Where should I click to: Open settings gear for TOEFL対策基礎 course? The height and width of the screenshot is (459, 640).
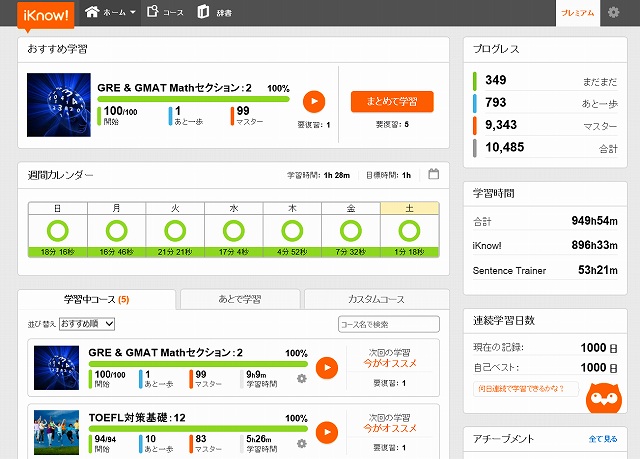point(302,443)
